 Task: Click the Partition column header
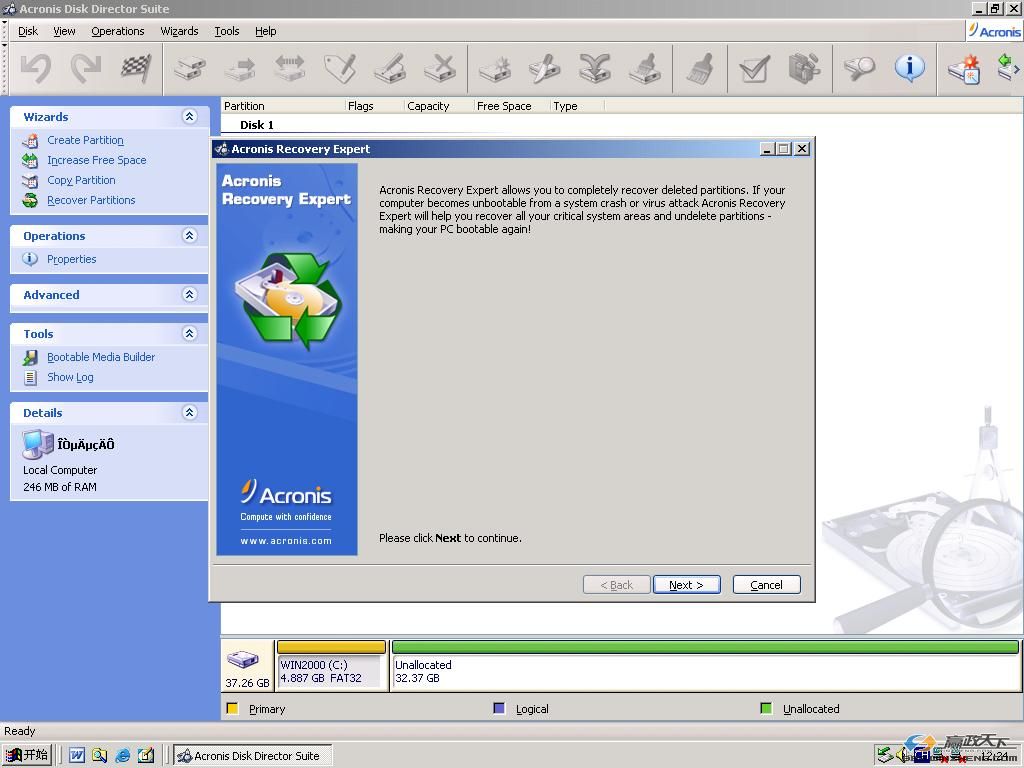pos(283,106)
